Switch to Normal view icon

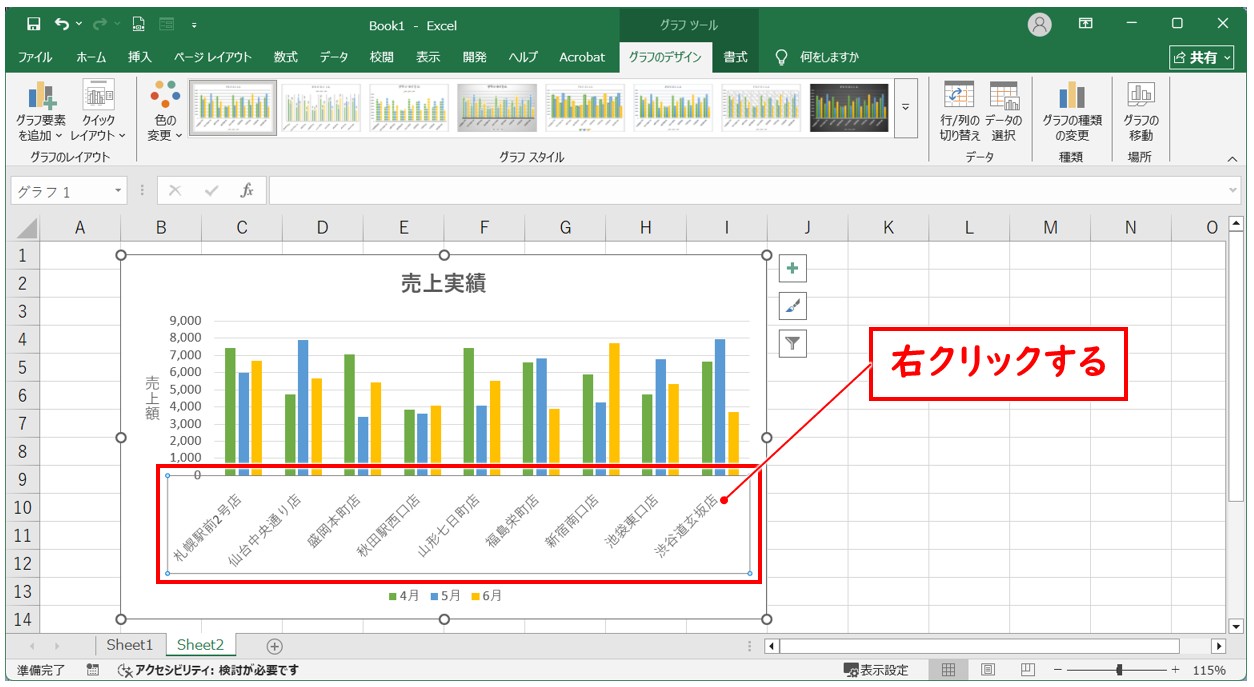pos(949,670)
